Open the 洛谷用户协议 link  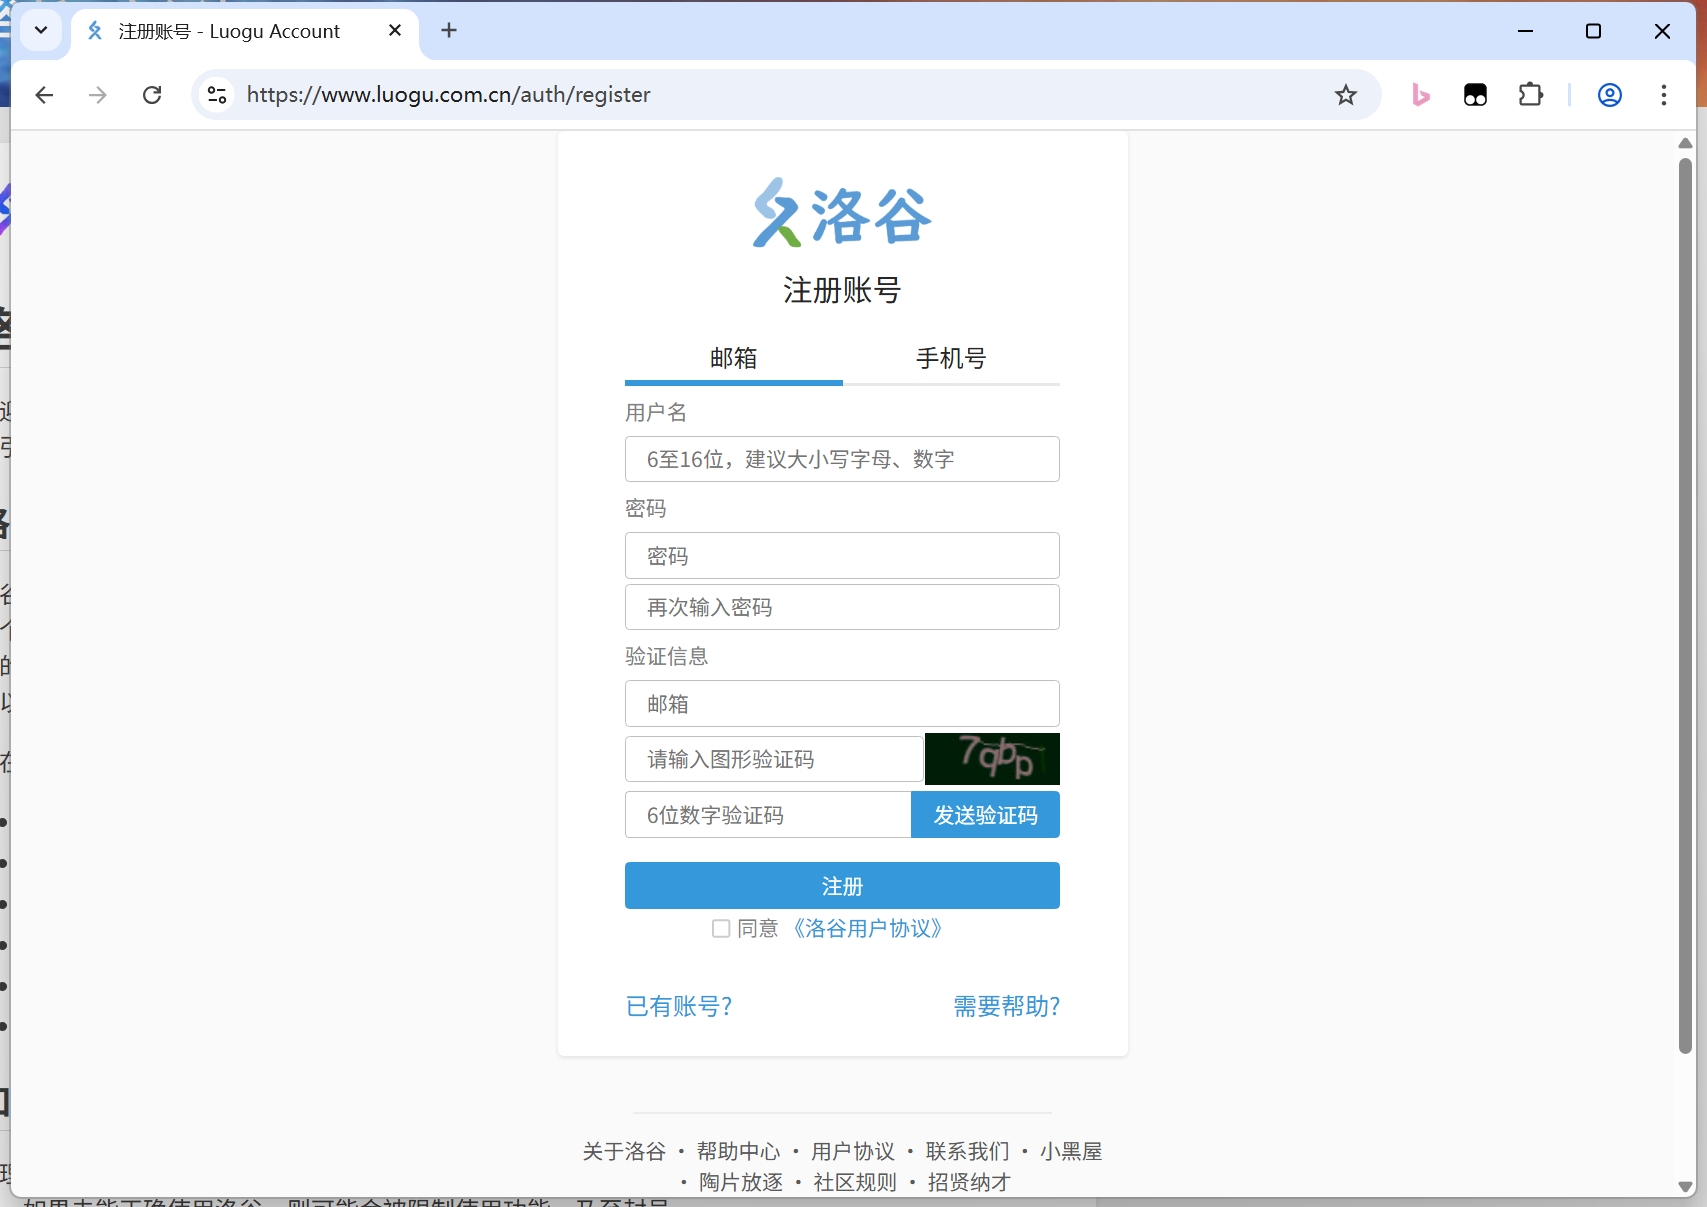(x=867, y=929)
